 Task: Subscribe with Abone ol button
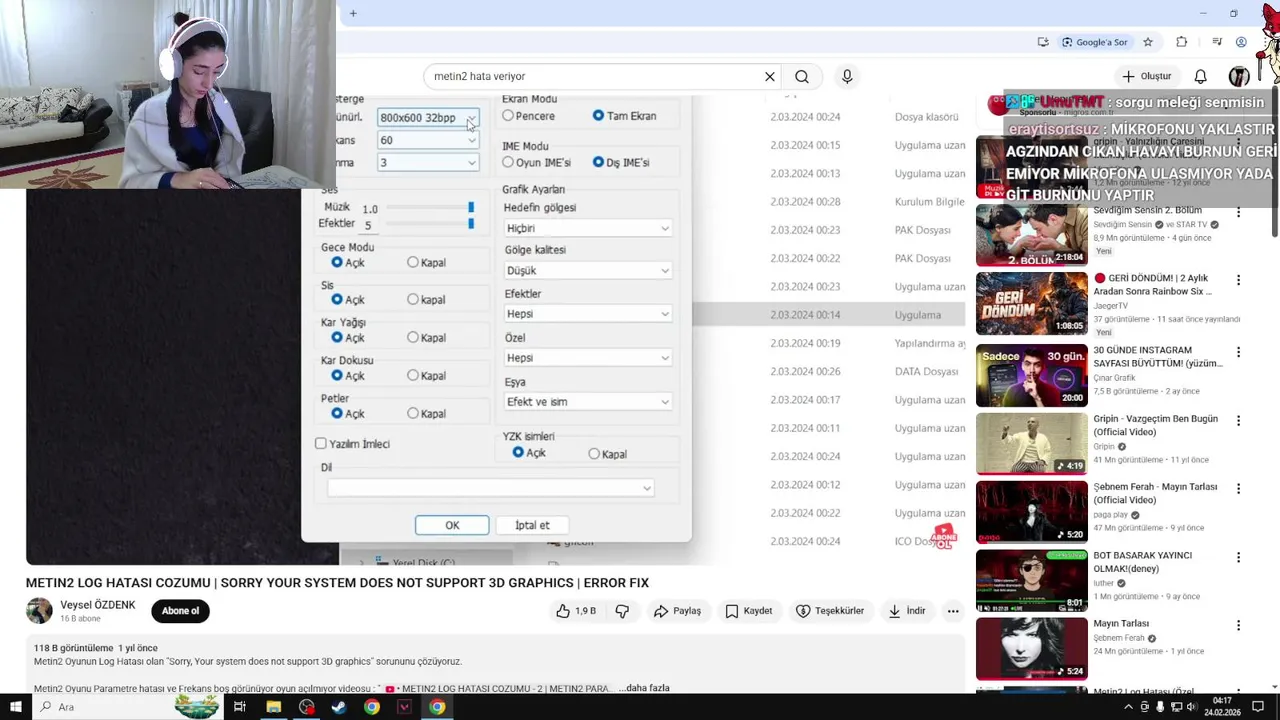(181, 611)
